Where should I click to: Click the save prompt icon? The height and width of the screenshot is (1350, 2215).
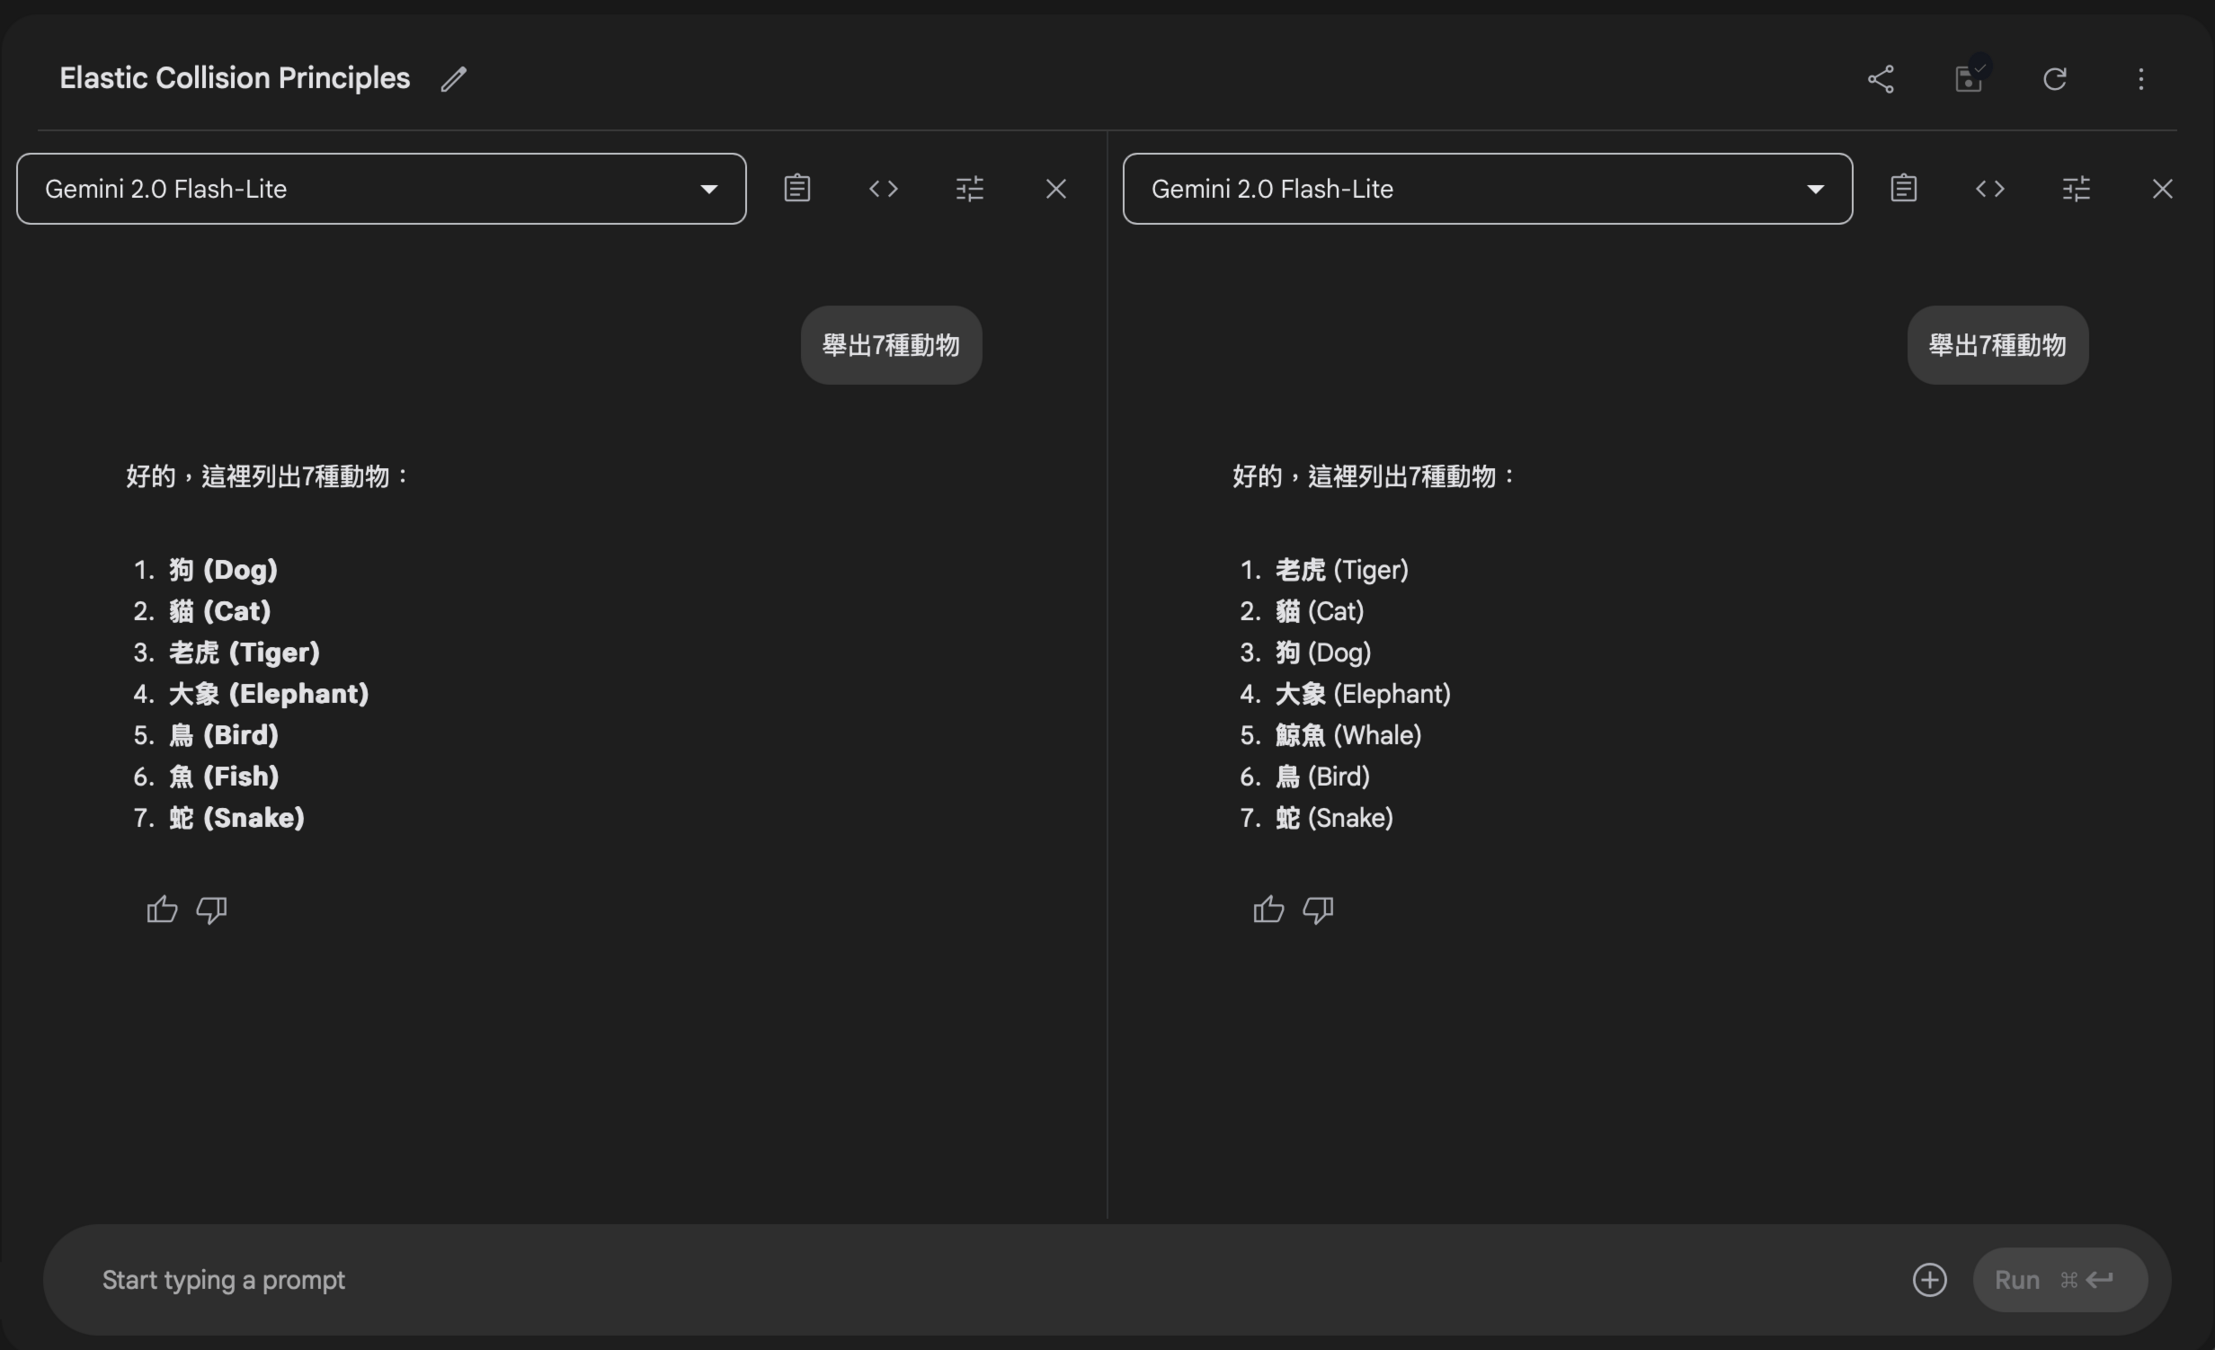[x=1968, y=79]
